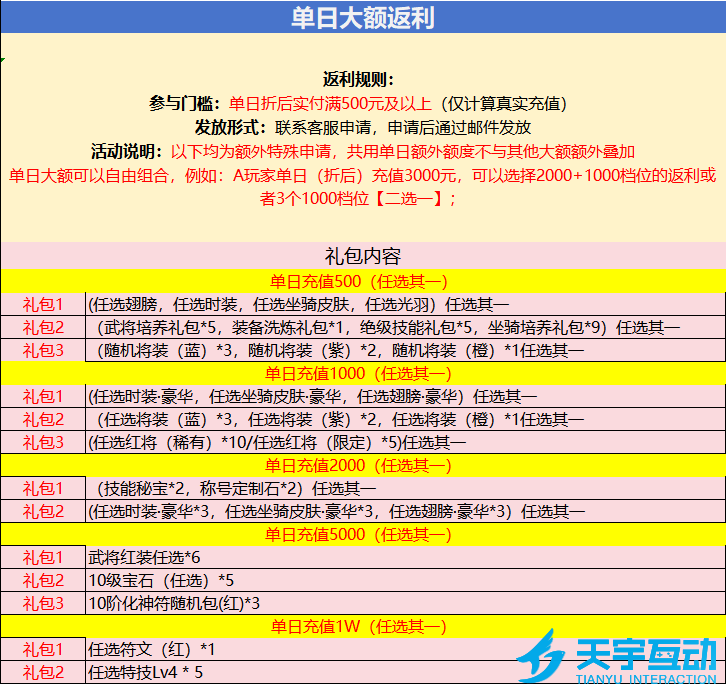Click 礼包3 label under 单日充值1000
Screen dimensions: 726x684
(43, 442)
